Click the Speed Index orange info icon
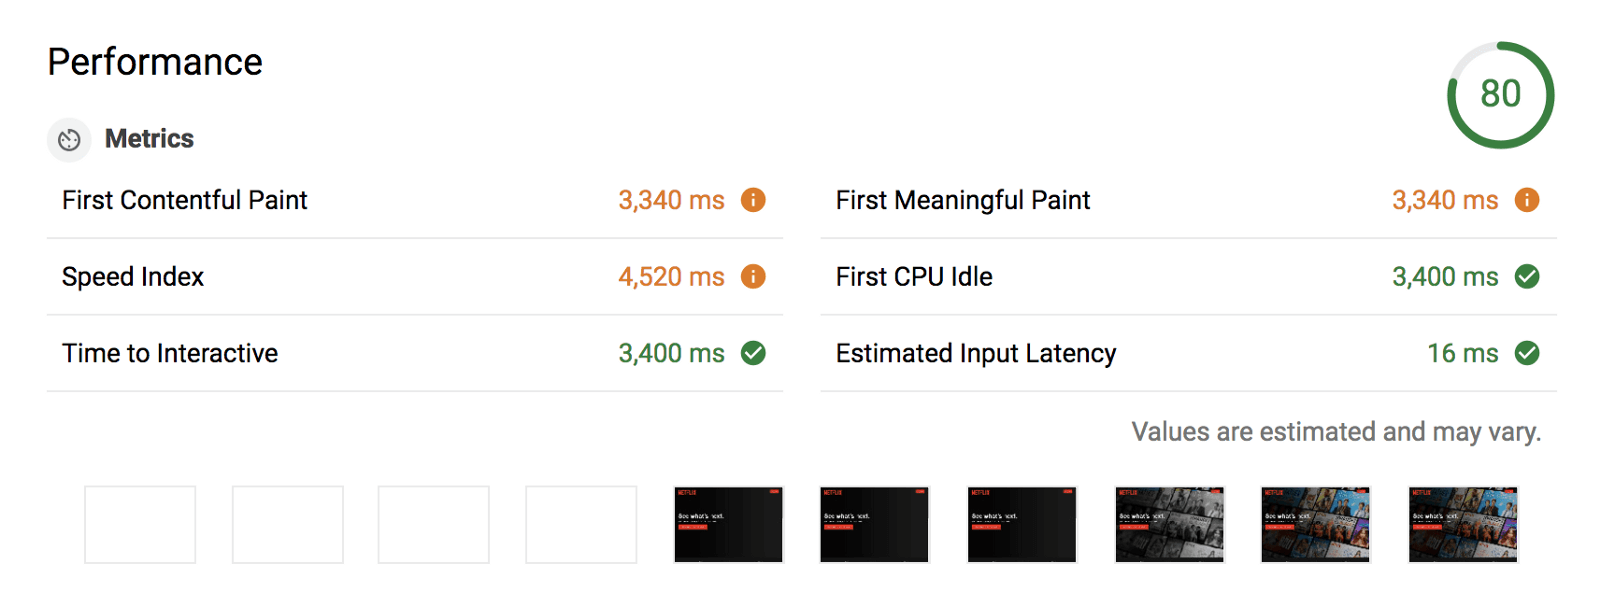This screenshot has width=1600, height=605. click(753, 277)
